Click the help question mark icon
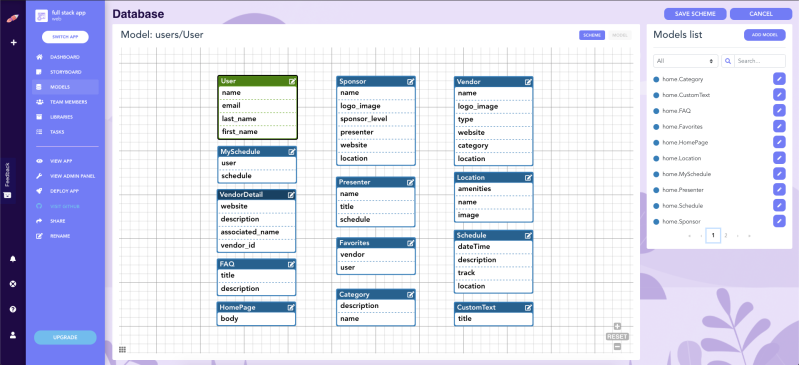The image size is (799, 365). click(13, 309)
